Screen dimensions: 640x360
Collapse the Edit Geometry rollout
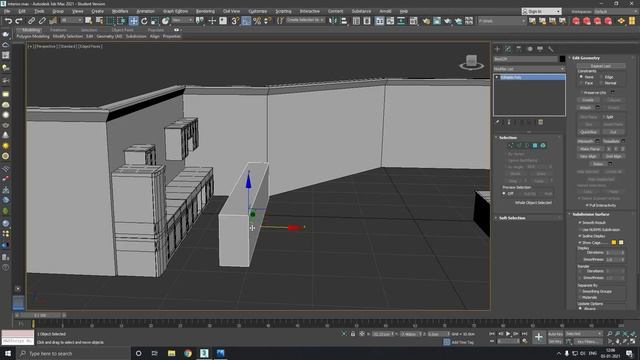tap(586, 58)
